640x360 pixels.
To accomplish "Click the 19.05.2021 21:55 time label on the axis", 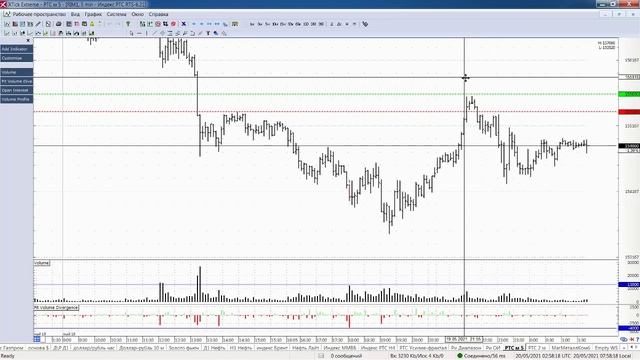I will click(x=464, y=339).
